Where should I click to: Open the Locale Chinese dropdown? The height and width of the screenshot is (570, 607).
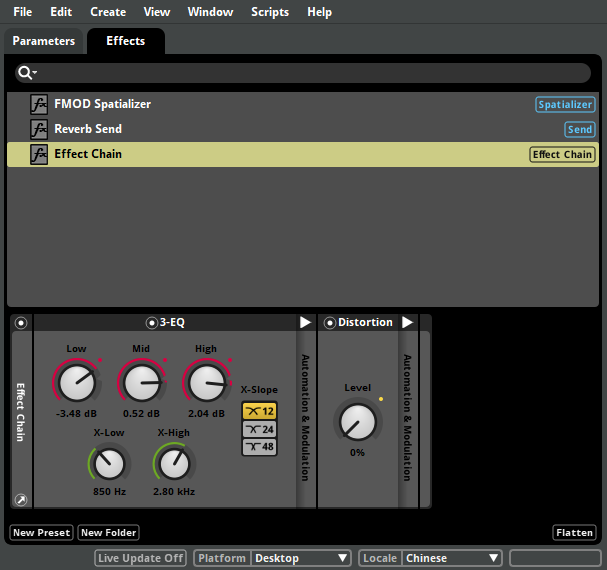click(452, 558)
